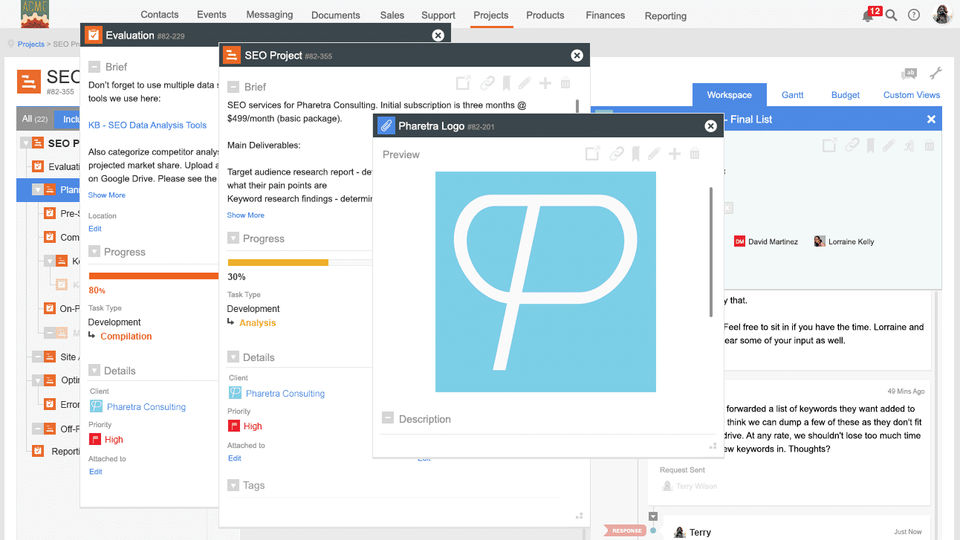The height and width of the screenshot is (540, 960).
Task: Open Pharetra Logo in new window icon
Action: 592,154
